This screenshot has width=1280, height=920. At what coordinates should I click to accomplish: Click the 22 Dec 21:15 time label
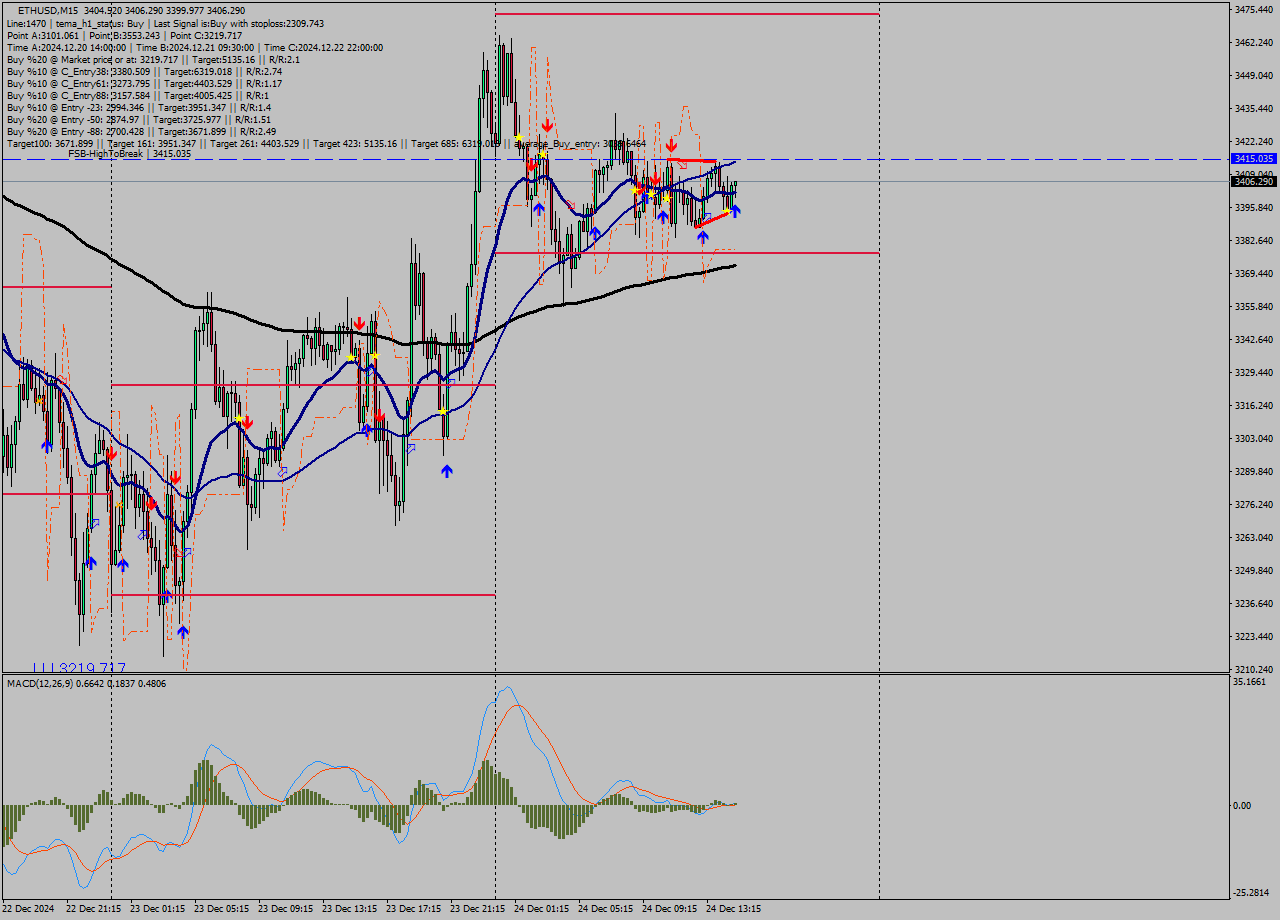[x=94, y=909]
